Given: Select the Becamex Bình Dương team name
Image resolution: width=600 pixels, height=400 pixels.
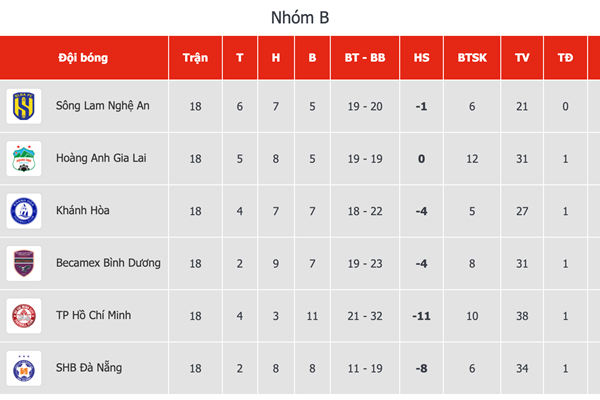Looking at the screenshot, I should [x=108, y=263].
